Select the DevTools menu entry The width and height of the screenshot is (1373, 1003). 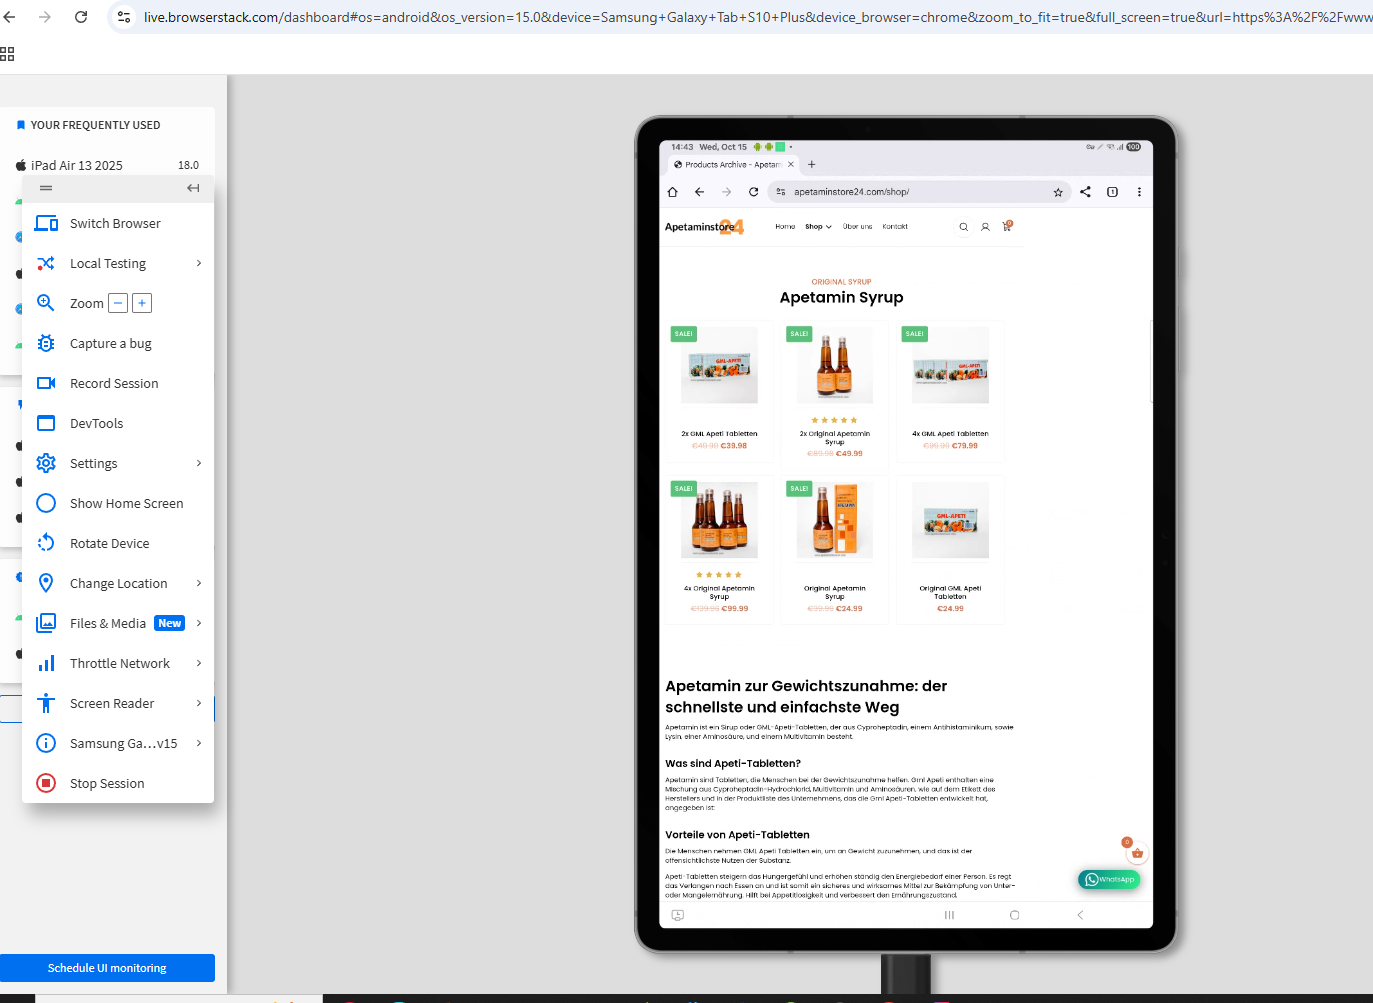97,423
